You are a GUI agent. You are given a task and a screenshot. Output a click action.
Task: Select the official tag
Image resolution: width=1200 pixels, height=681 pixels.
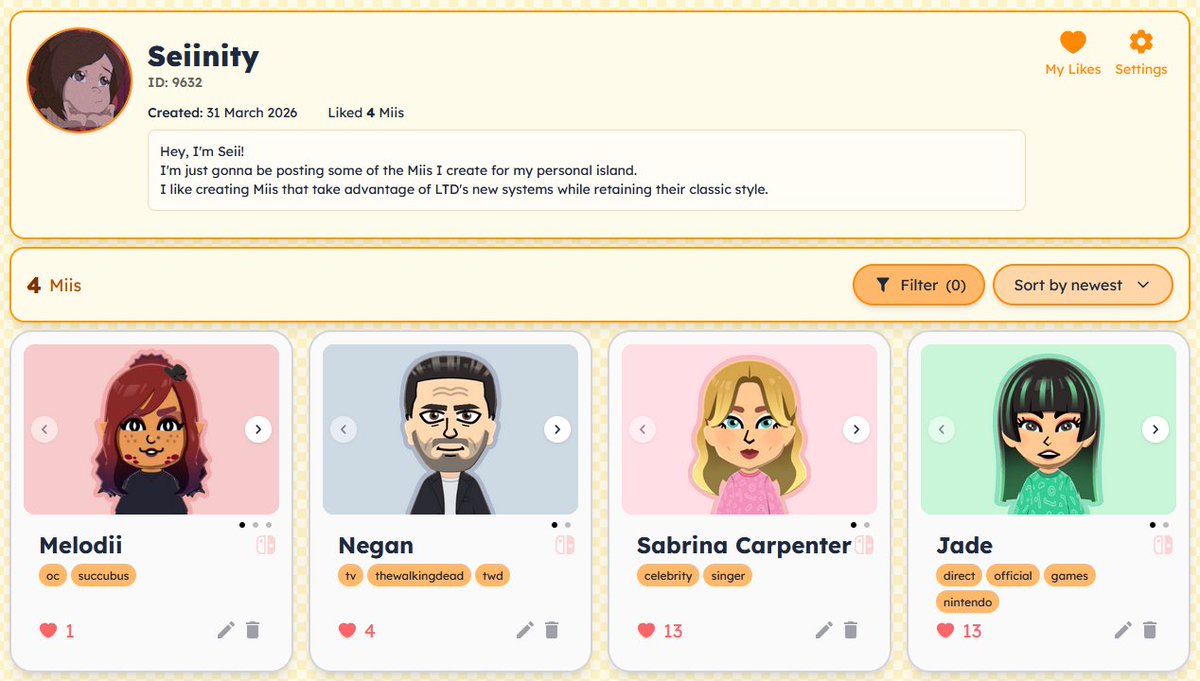1013,576
